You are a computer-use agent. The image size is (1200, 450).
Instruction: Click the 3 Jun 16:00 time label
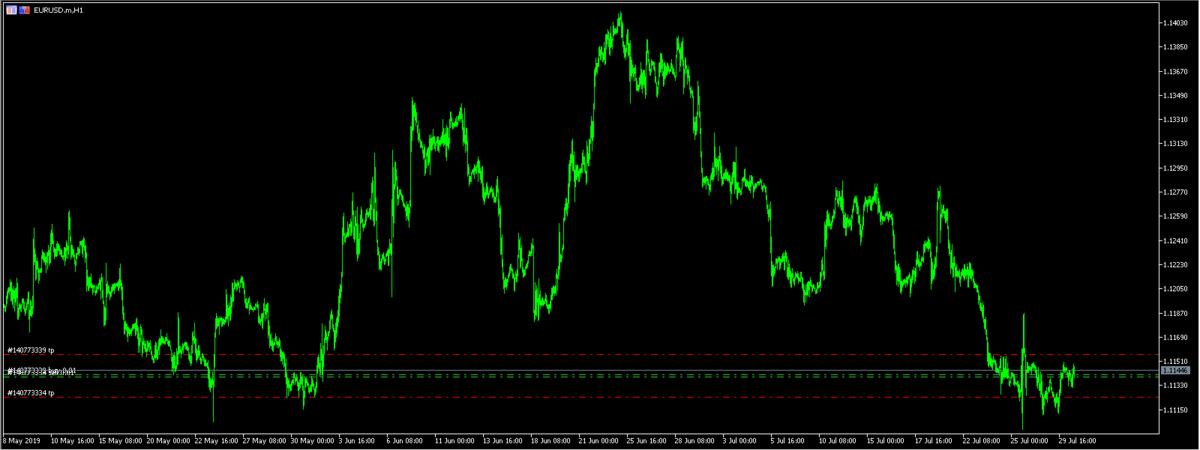click(357, 439)
